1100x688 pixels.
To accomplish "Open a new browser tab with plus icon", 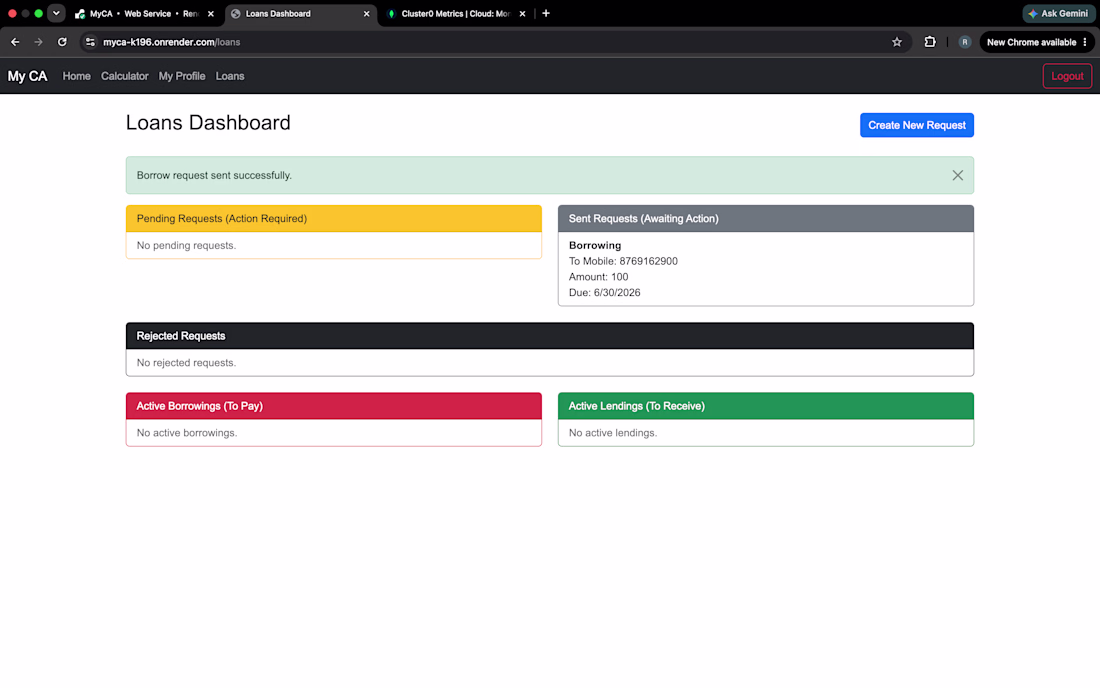I will click(546, 13).
